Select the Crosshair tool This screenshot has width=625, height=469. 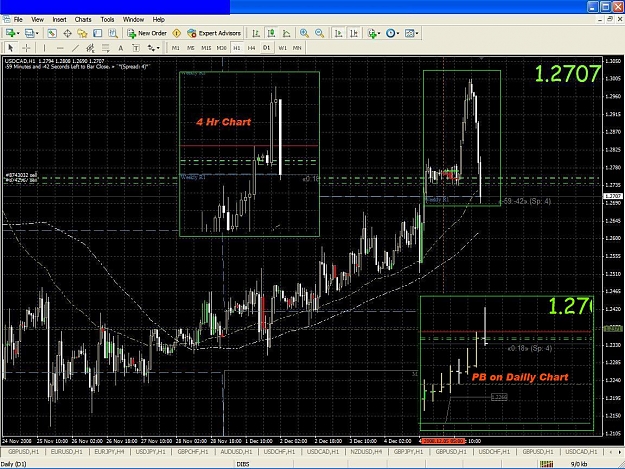[x=26, y=48]
